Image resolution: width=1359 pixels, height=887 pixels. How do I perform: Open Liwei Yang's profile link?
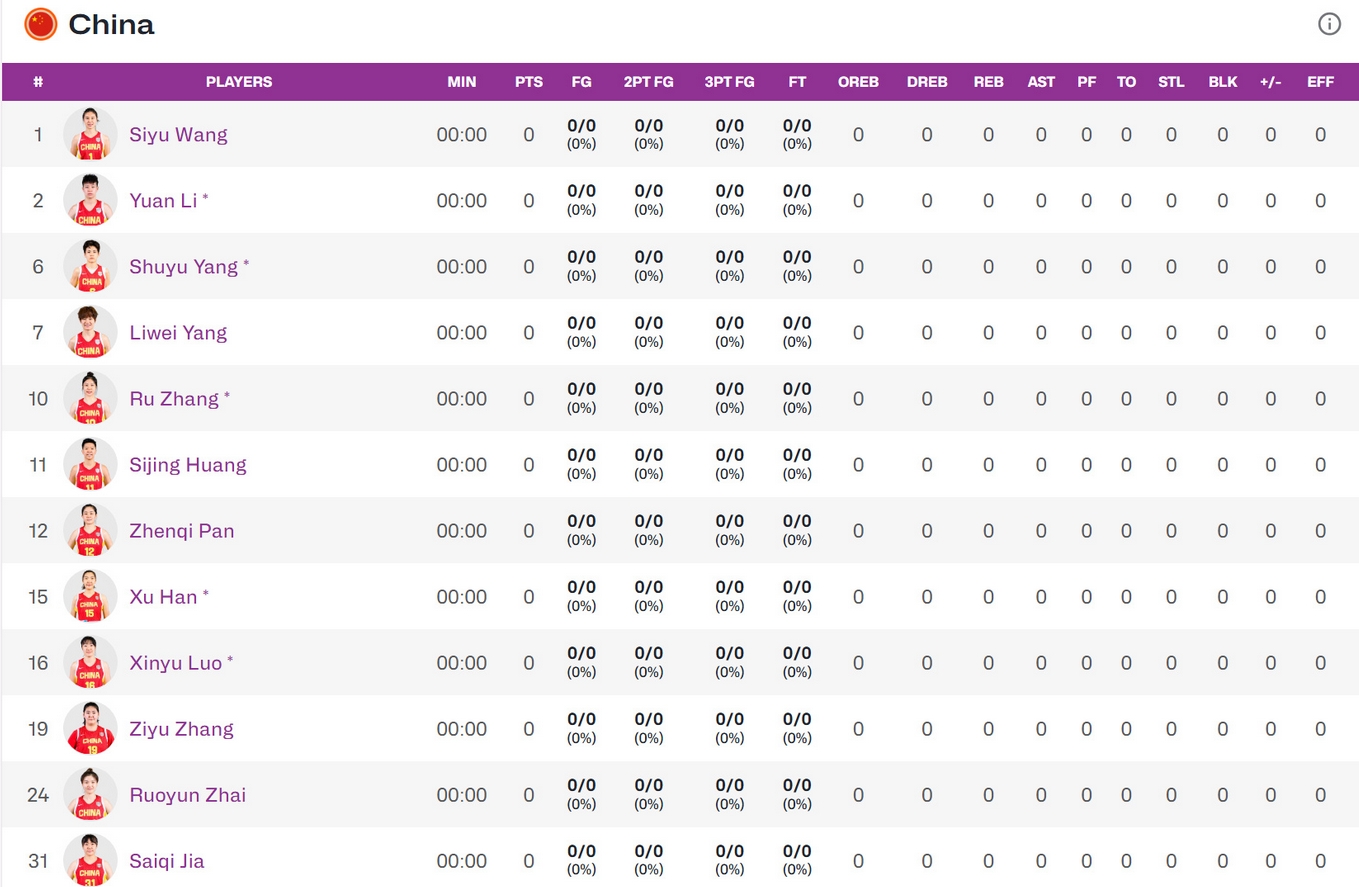tap(178, 332)
